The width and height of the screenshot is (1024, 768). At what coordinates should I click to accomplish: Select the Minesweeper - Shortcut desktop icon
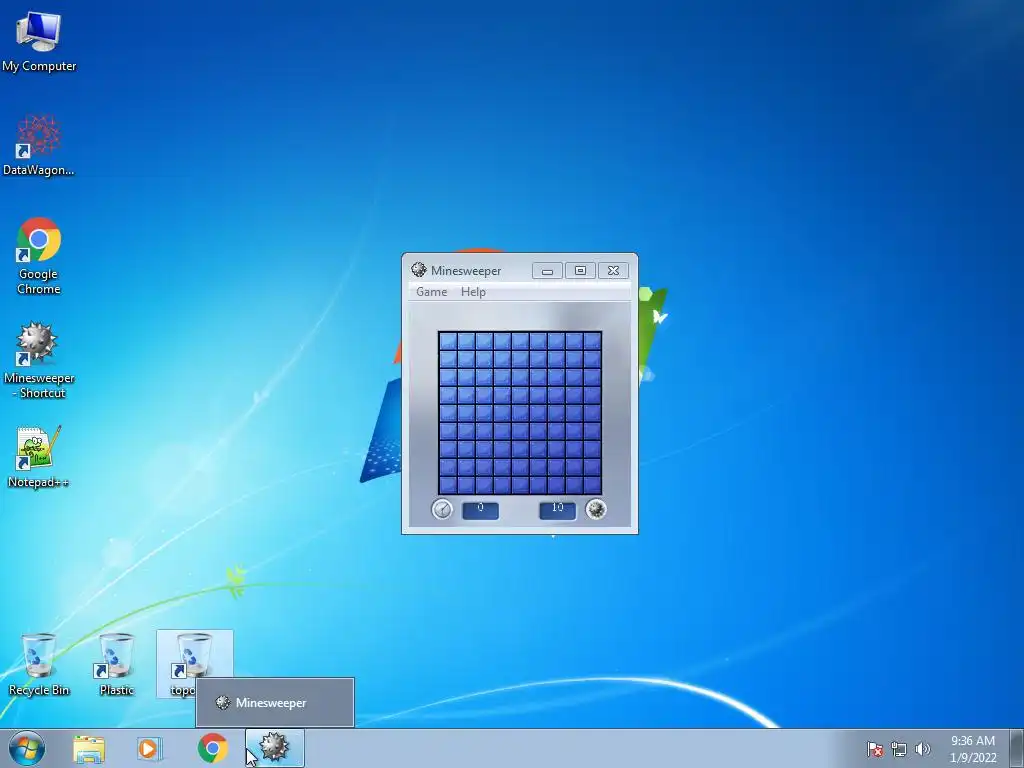tap(39, 360)
